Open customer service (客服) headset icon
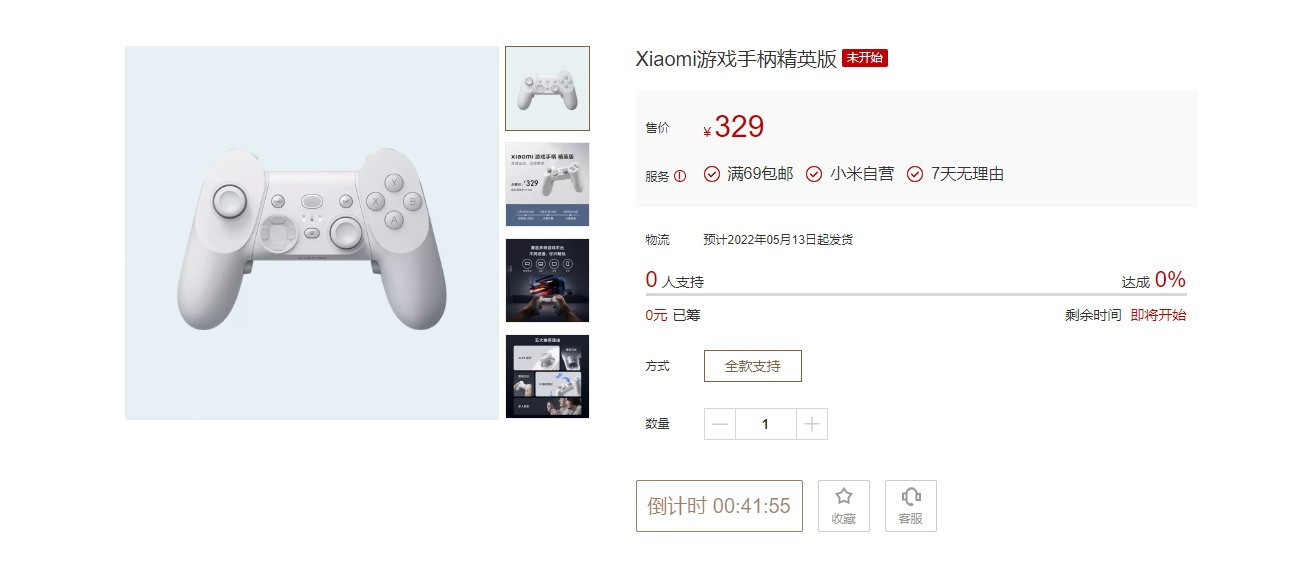The height and width of the screenshot is (569, 1308). [x=910, y=495]
